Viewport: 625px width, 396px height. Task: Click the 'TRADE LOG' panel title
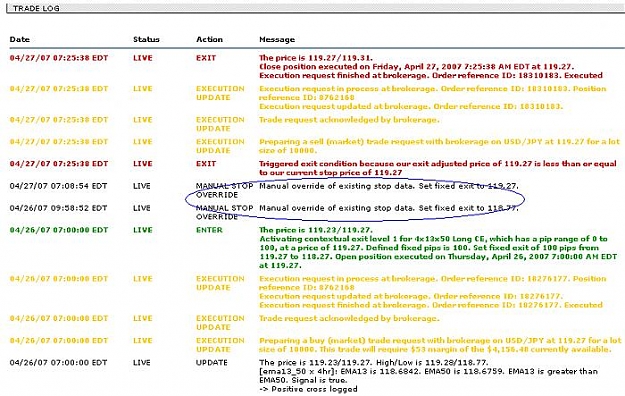(x=36, y=8)
